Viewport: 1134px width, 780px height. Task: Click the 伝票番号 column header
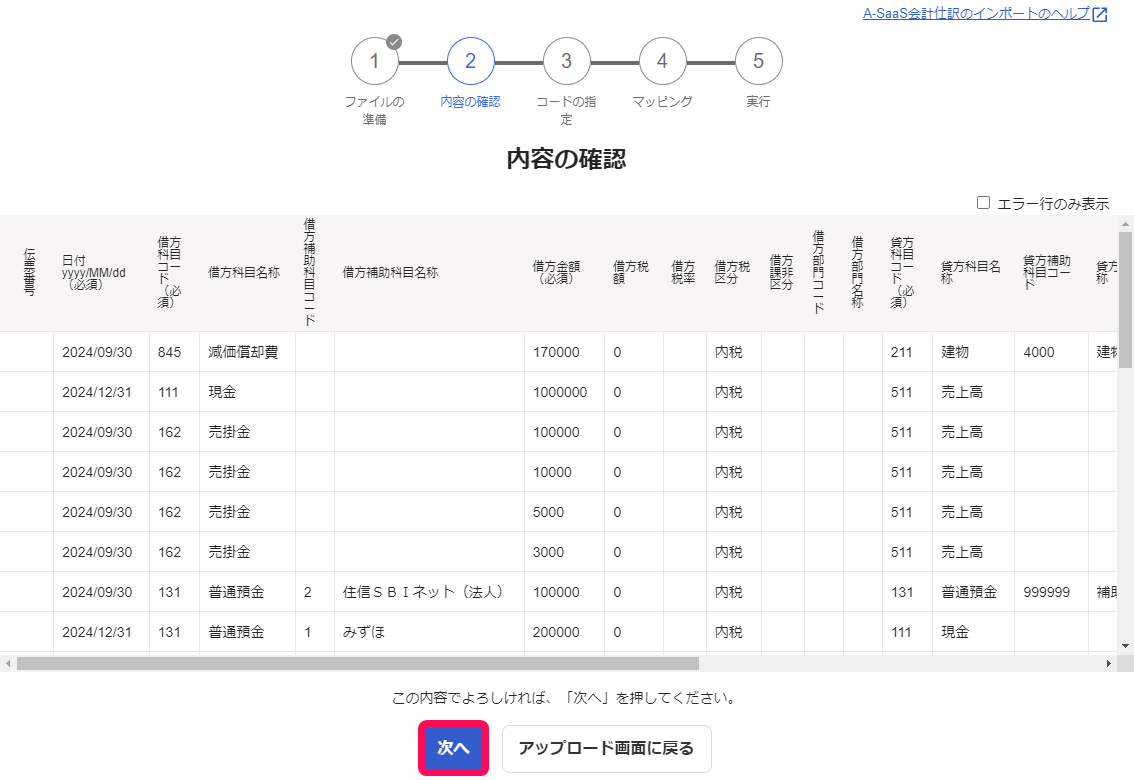pos(29,273)
